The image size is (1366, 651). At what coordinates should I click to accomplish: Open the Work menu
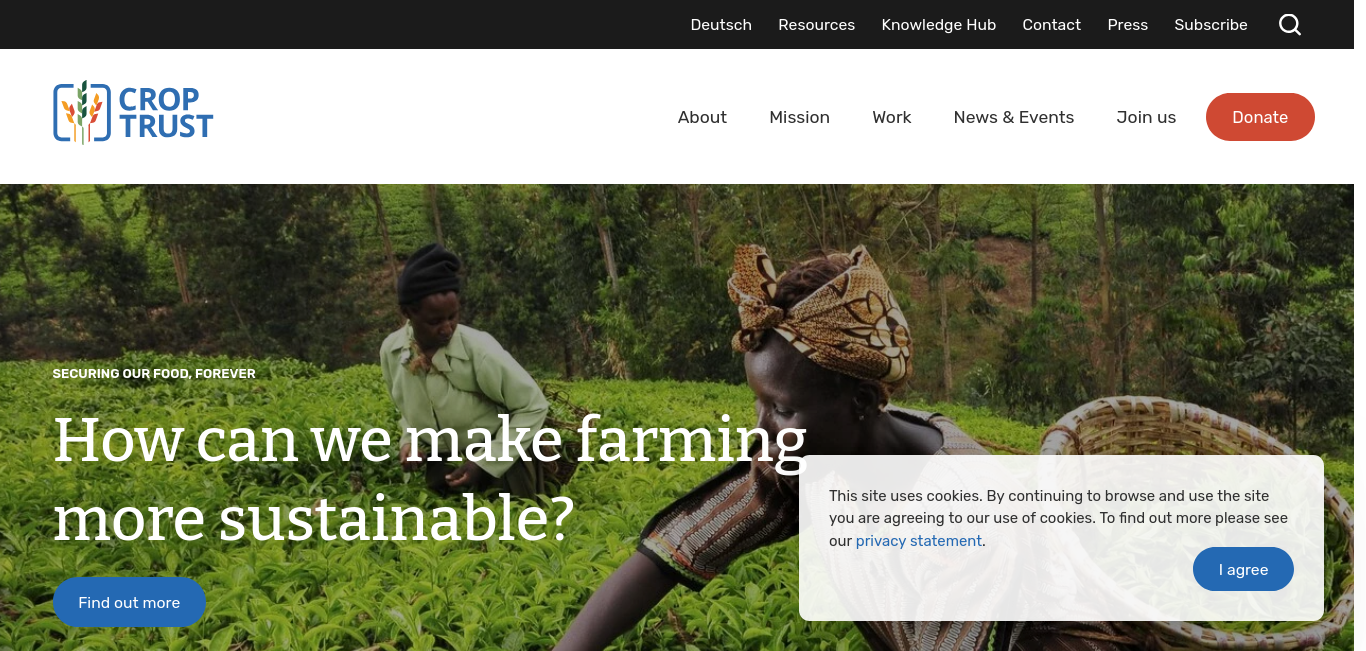coord(891,117)
